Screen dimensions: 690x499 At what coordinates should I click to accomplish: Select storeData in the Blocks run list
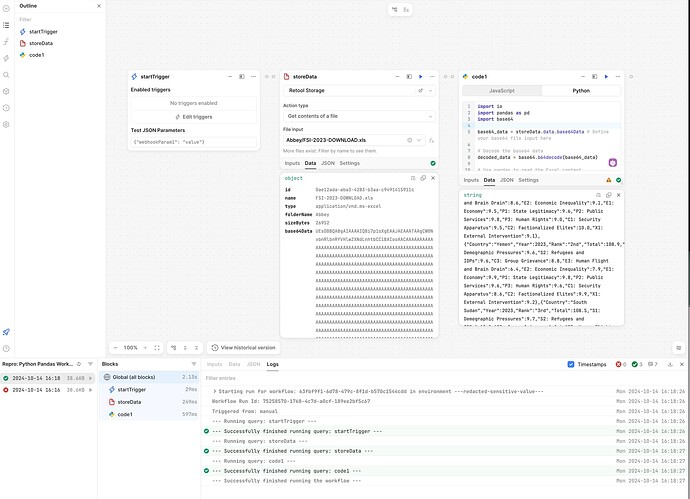click(150, 402)
